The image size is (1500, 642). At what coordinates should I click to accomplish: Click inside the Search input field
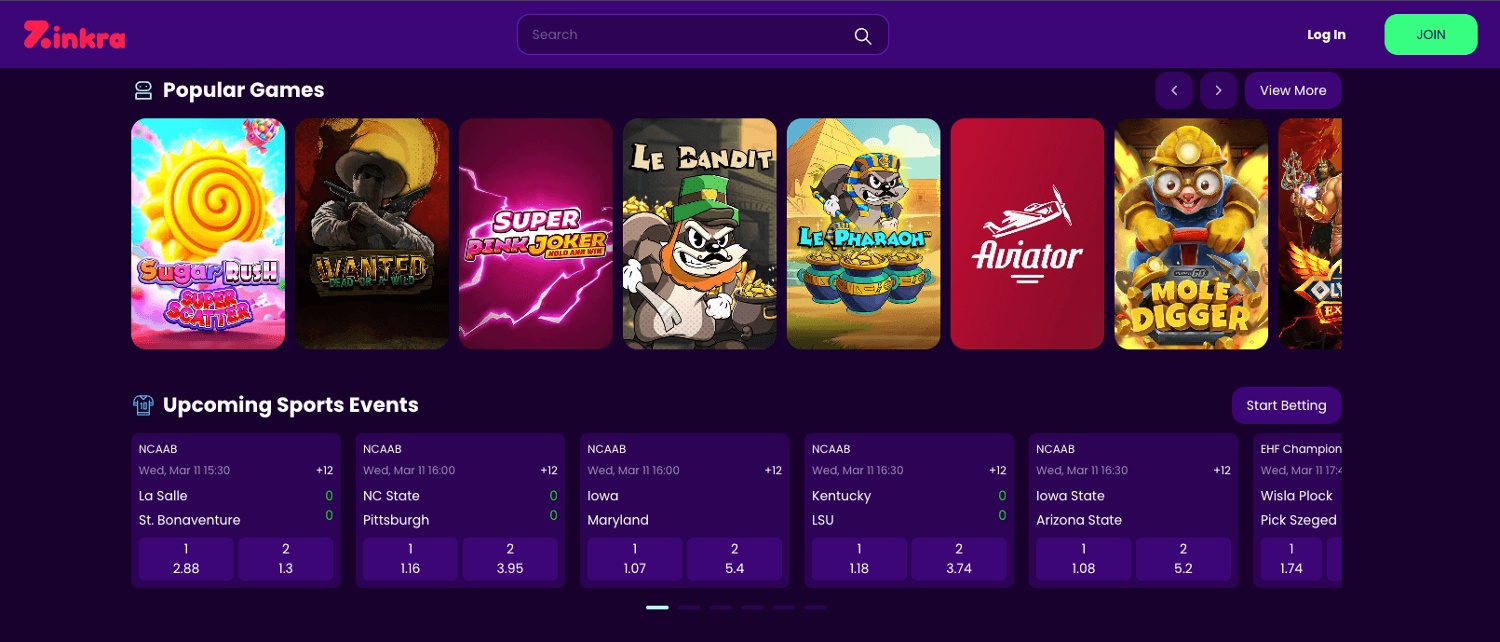pos(680,35)
